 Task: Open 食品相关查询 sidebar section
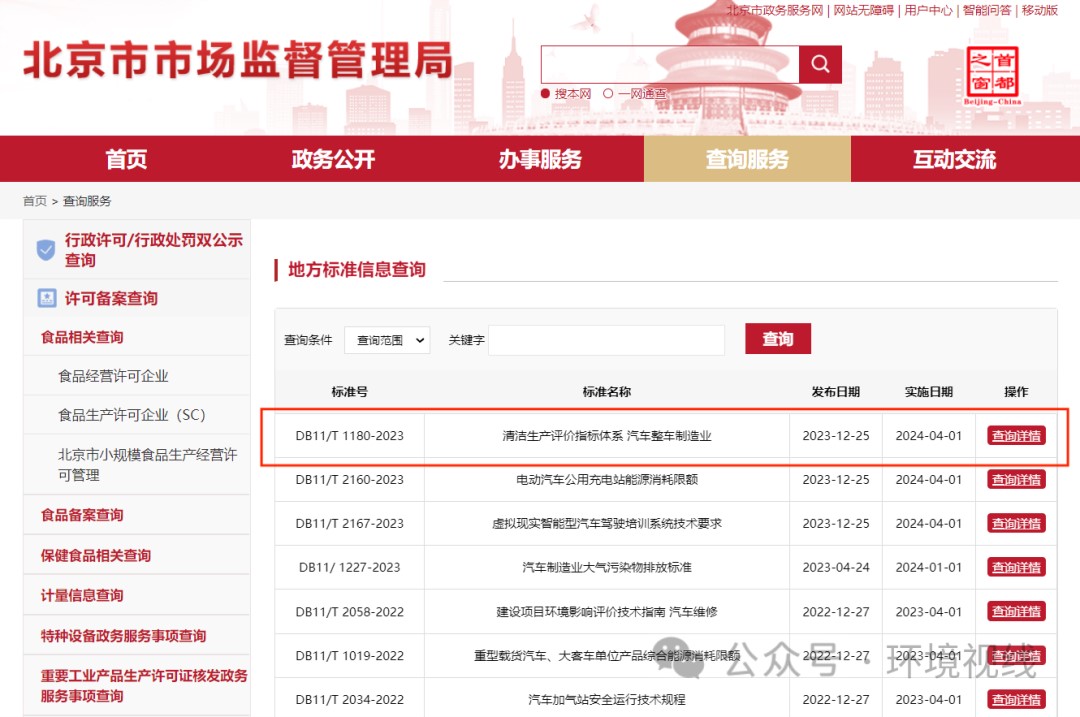tap(82, 337)
